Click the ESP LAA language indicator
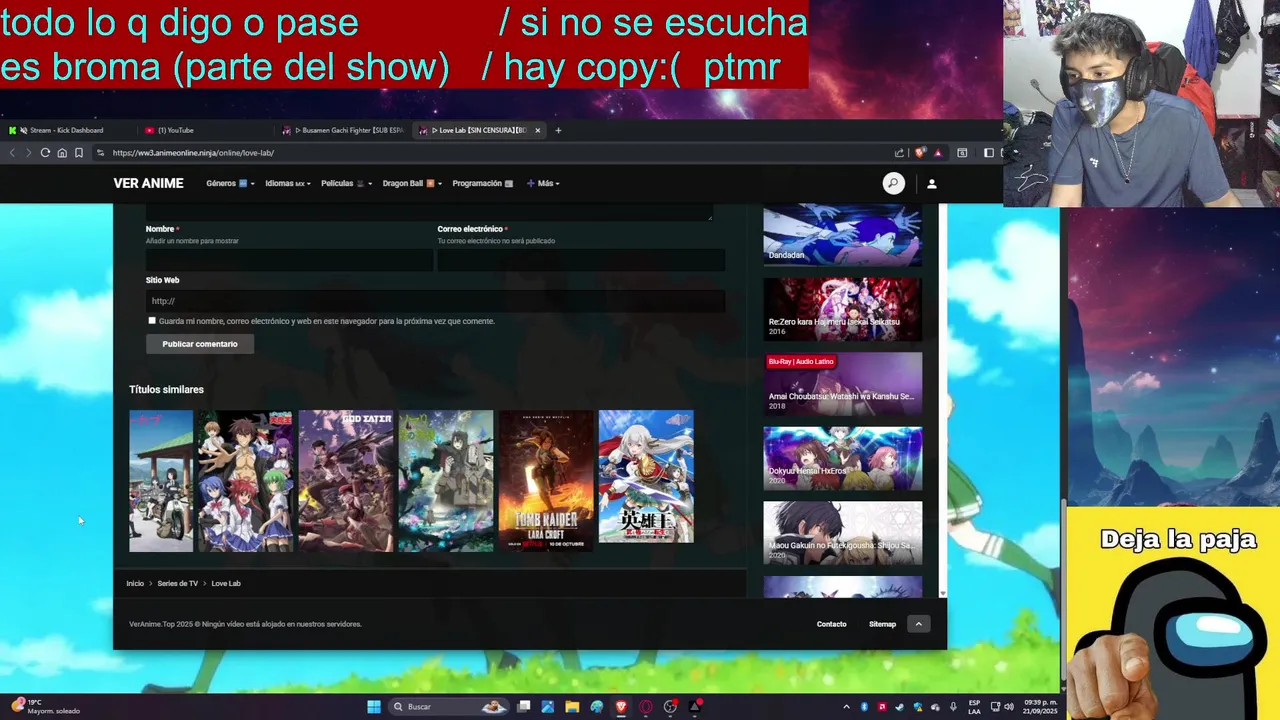 [974, 707]
